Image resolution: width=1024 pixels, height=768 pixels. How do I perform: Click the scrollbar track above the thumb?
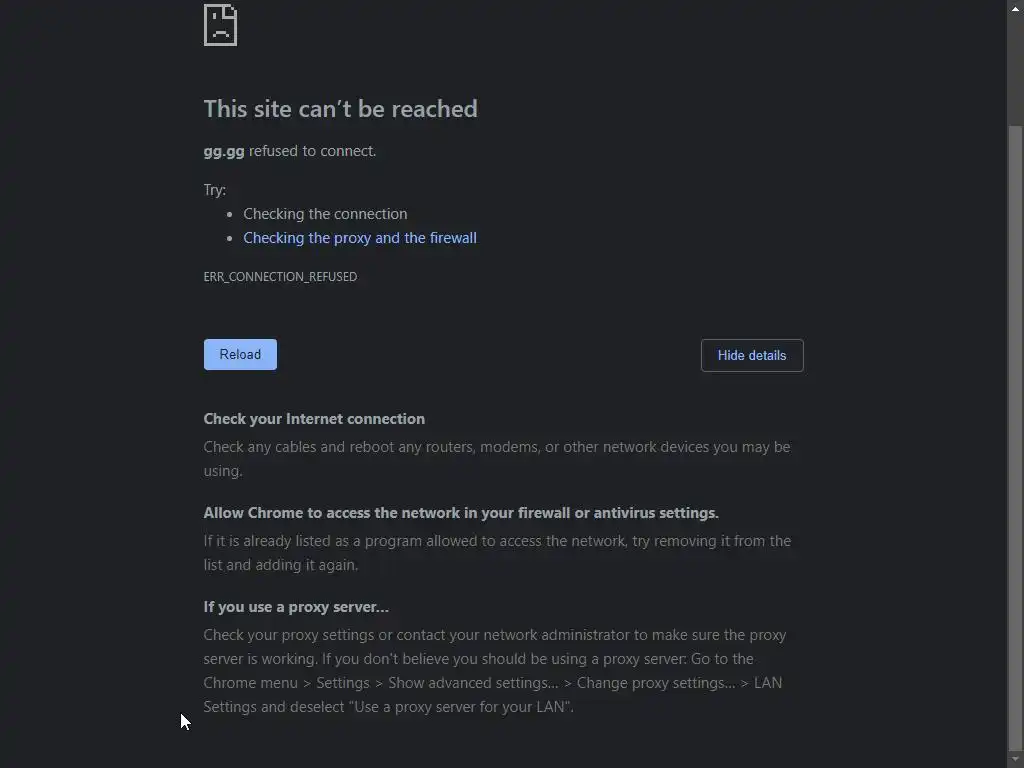click(1016, 71)
